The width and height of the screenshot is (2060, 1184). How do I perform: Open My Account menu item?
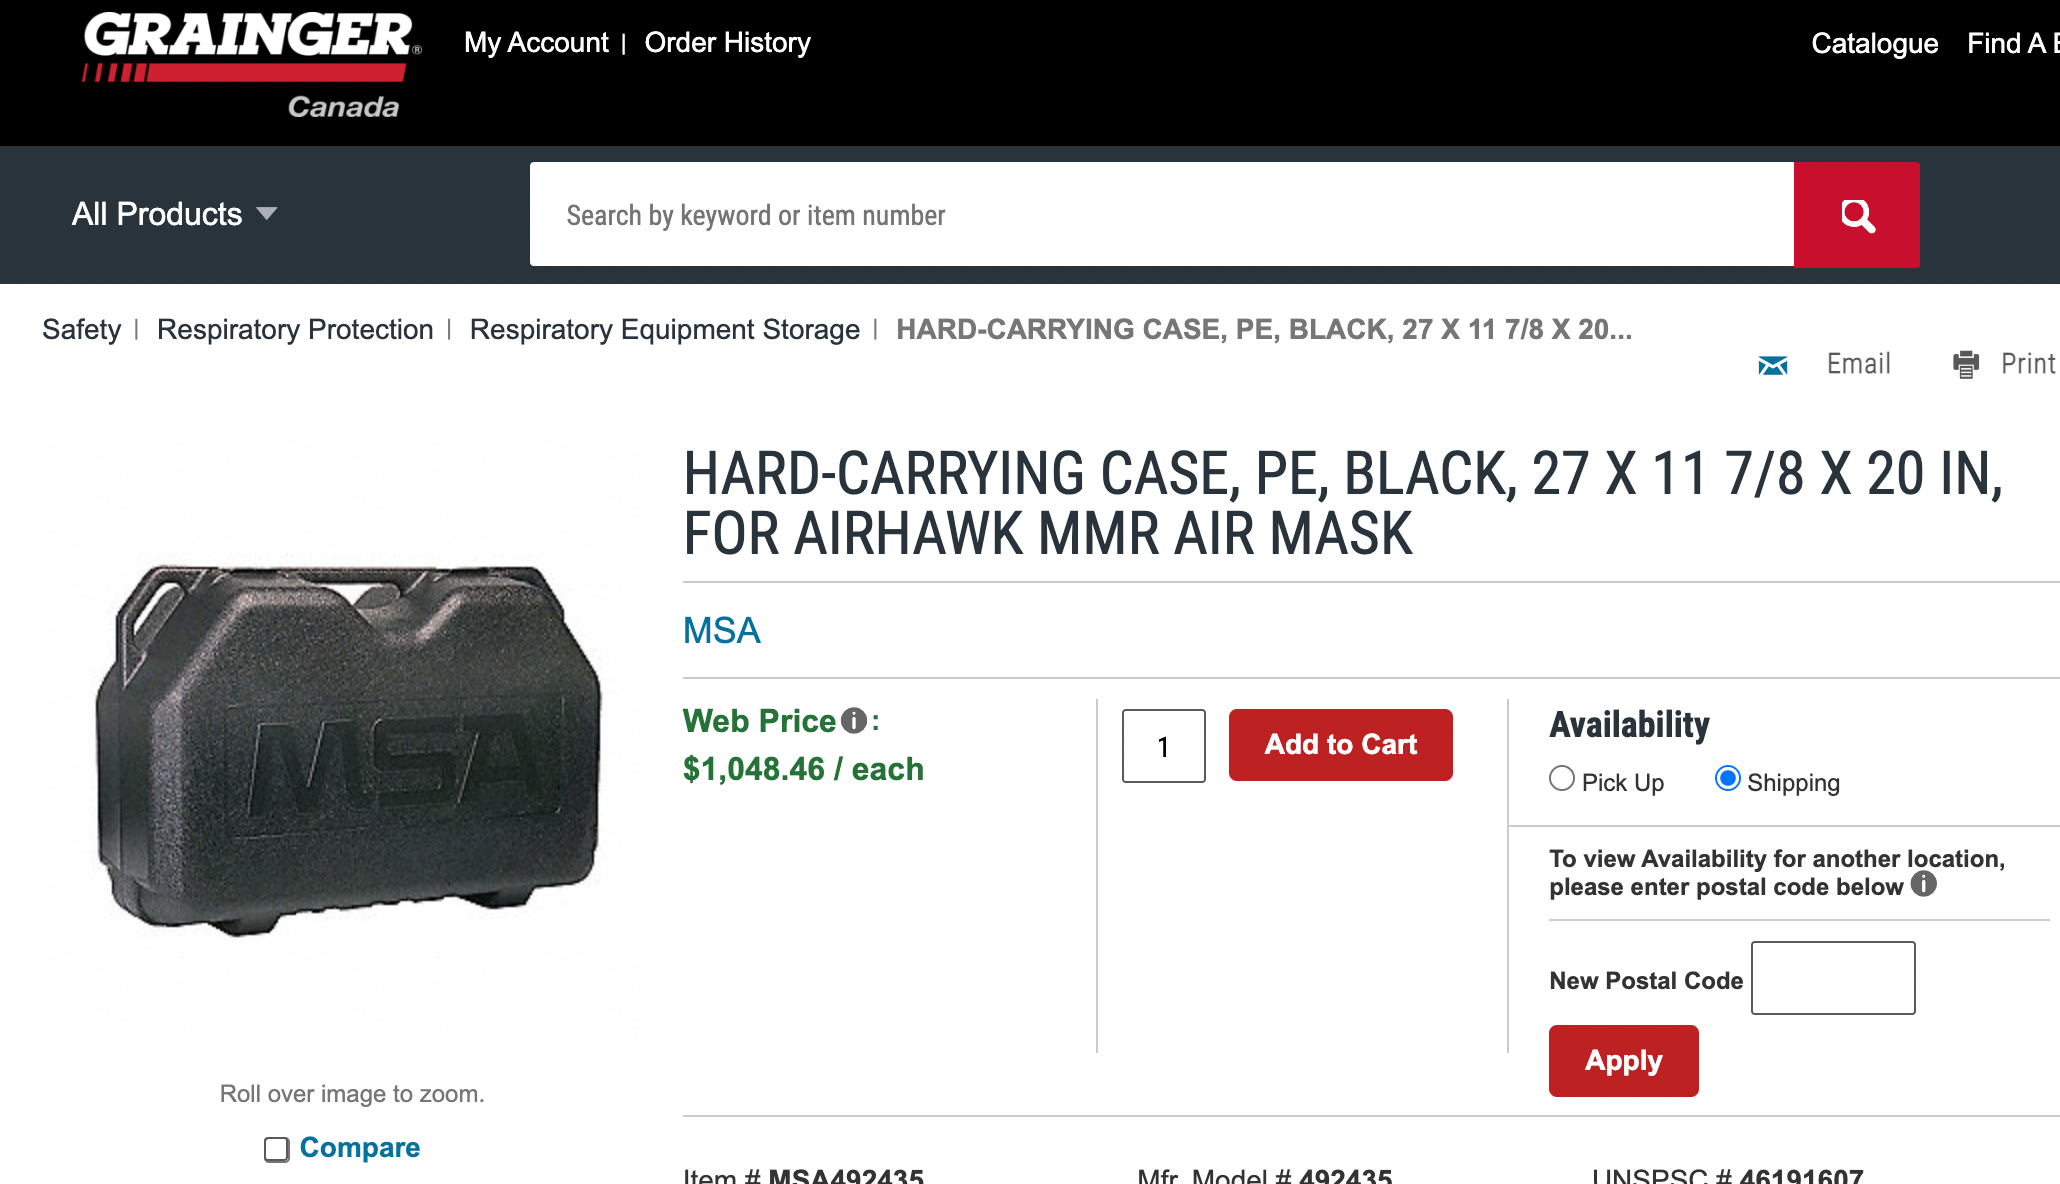click(x=536, y=43)
